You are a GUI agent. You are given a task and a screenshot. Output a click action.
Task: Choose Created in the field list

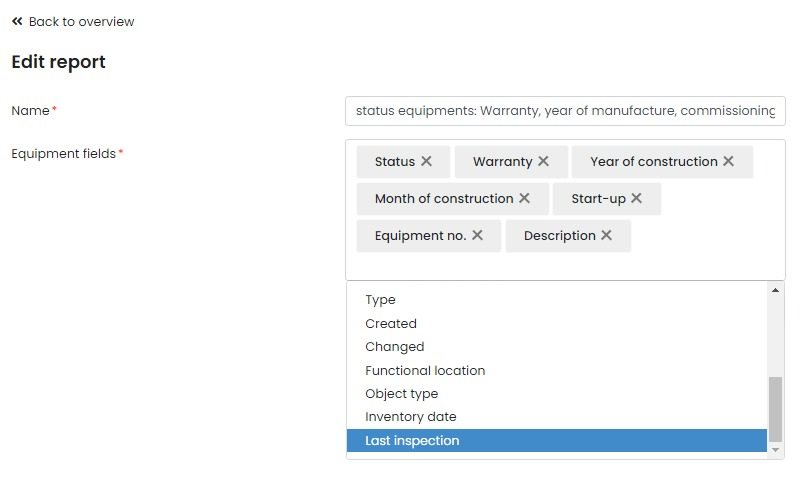point(391,323)
